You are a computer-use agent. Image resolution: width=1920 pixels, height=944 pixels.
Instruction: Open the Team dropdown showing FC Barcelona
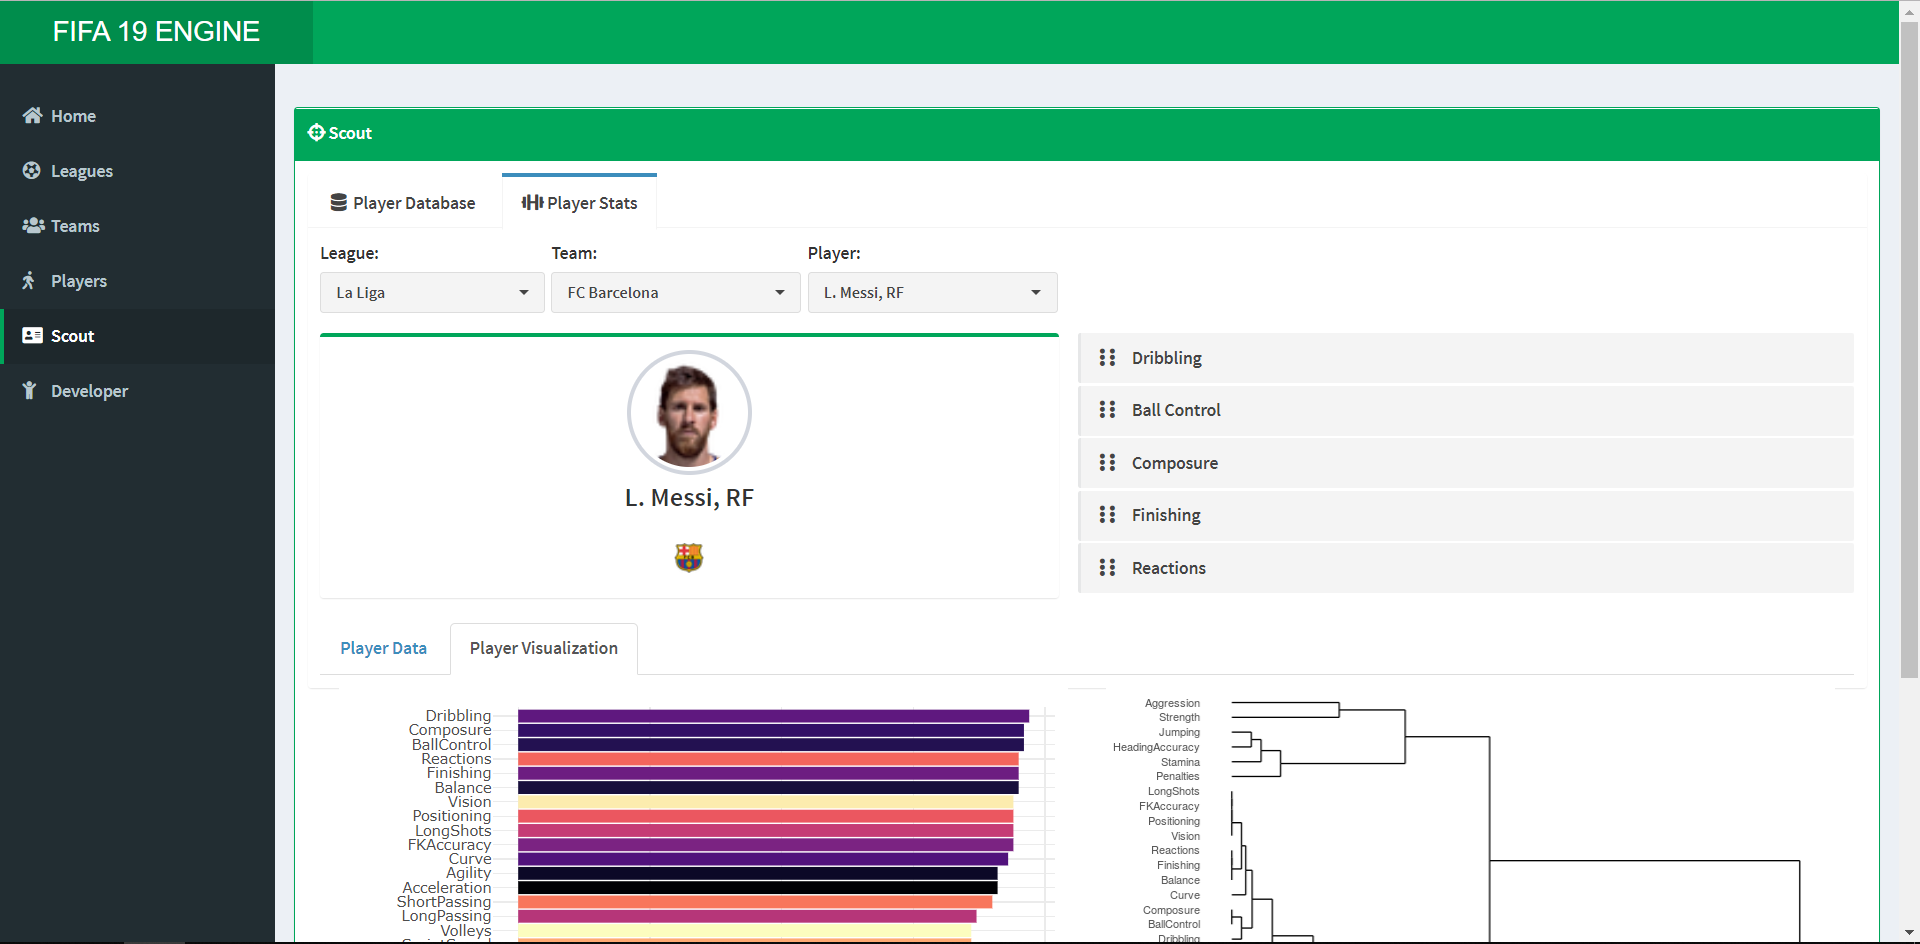coord(676,292)
